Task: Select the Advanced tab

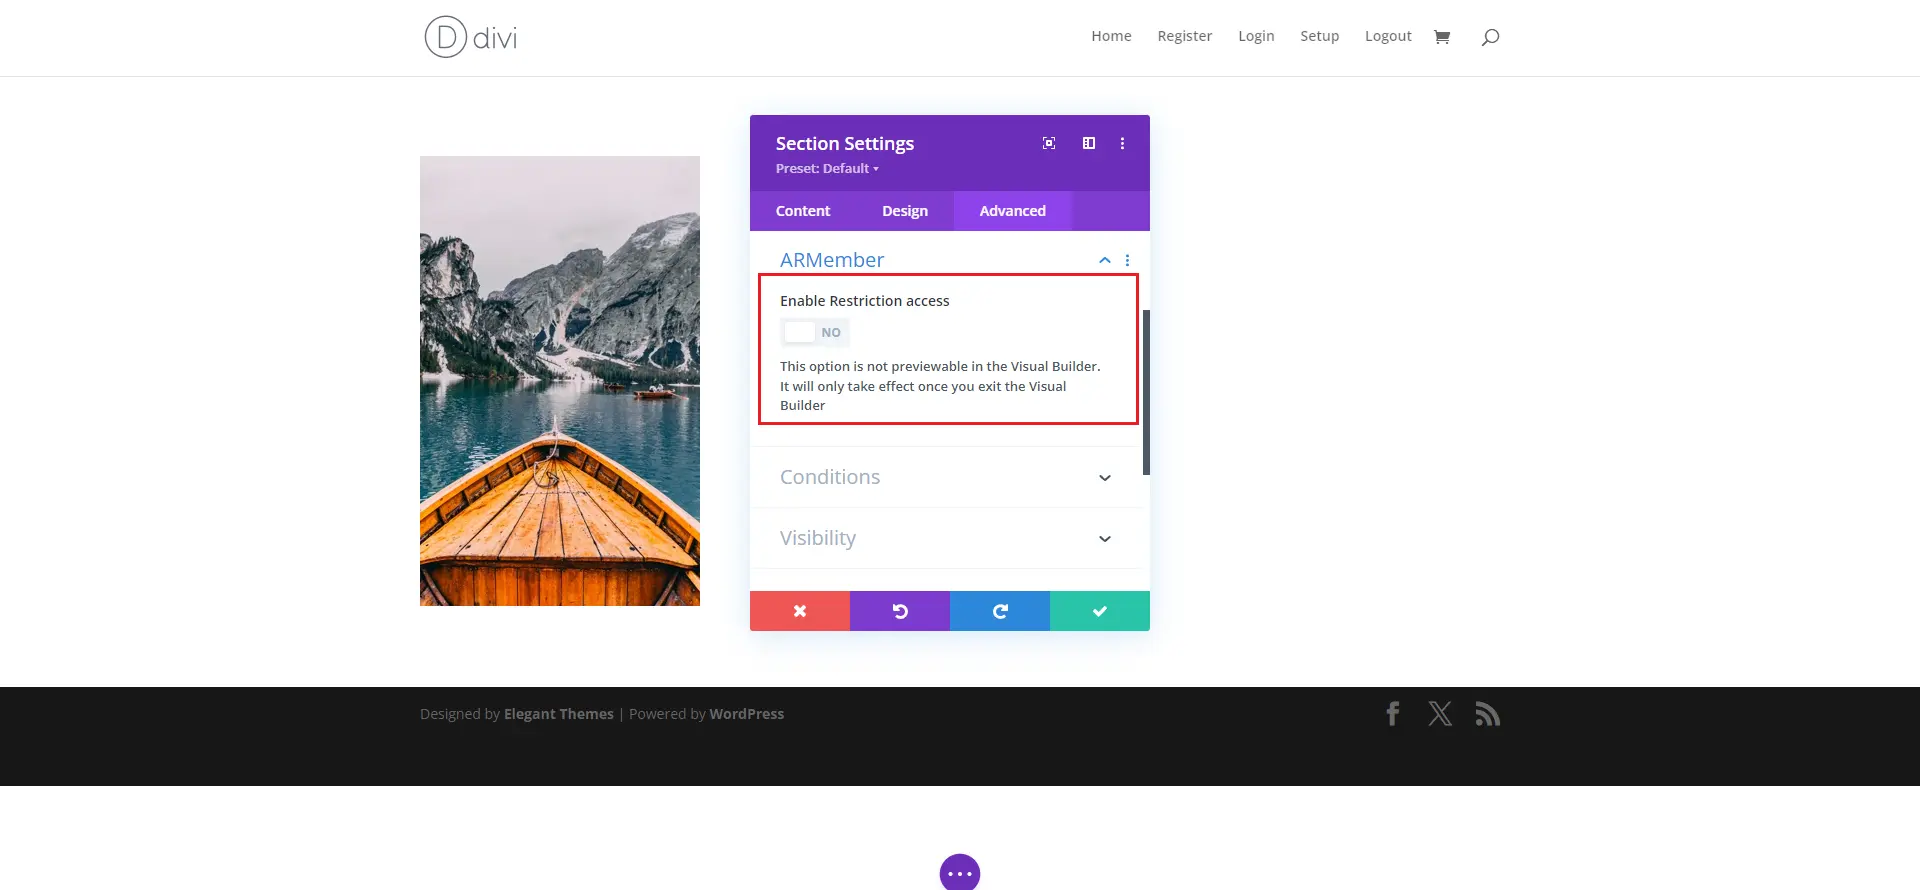Action: click(1013, 211)
